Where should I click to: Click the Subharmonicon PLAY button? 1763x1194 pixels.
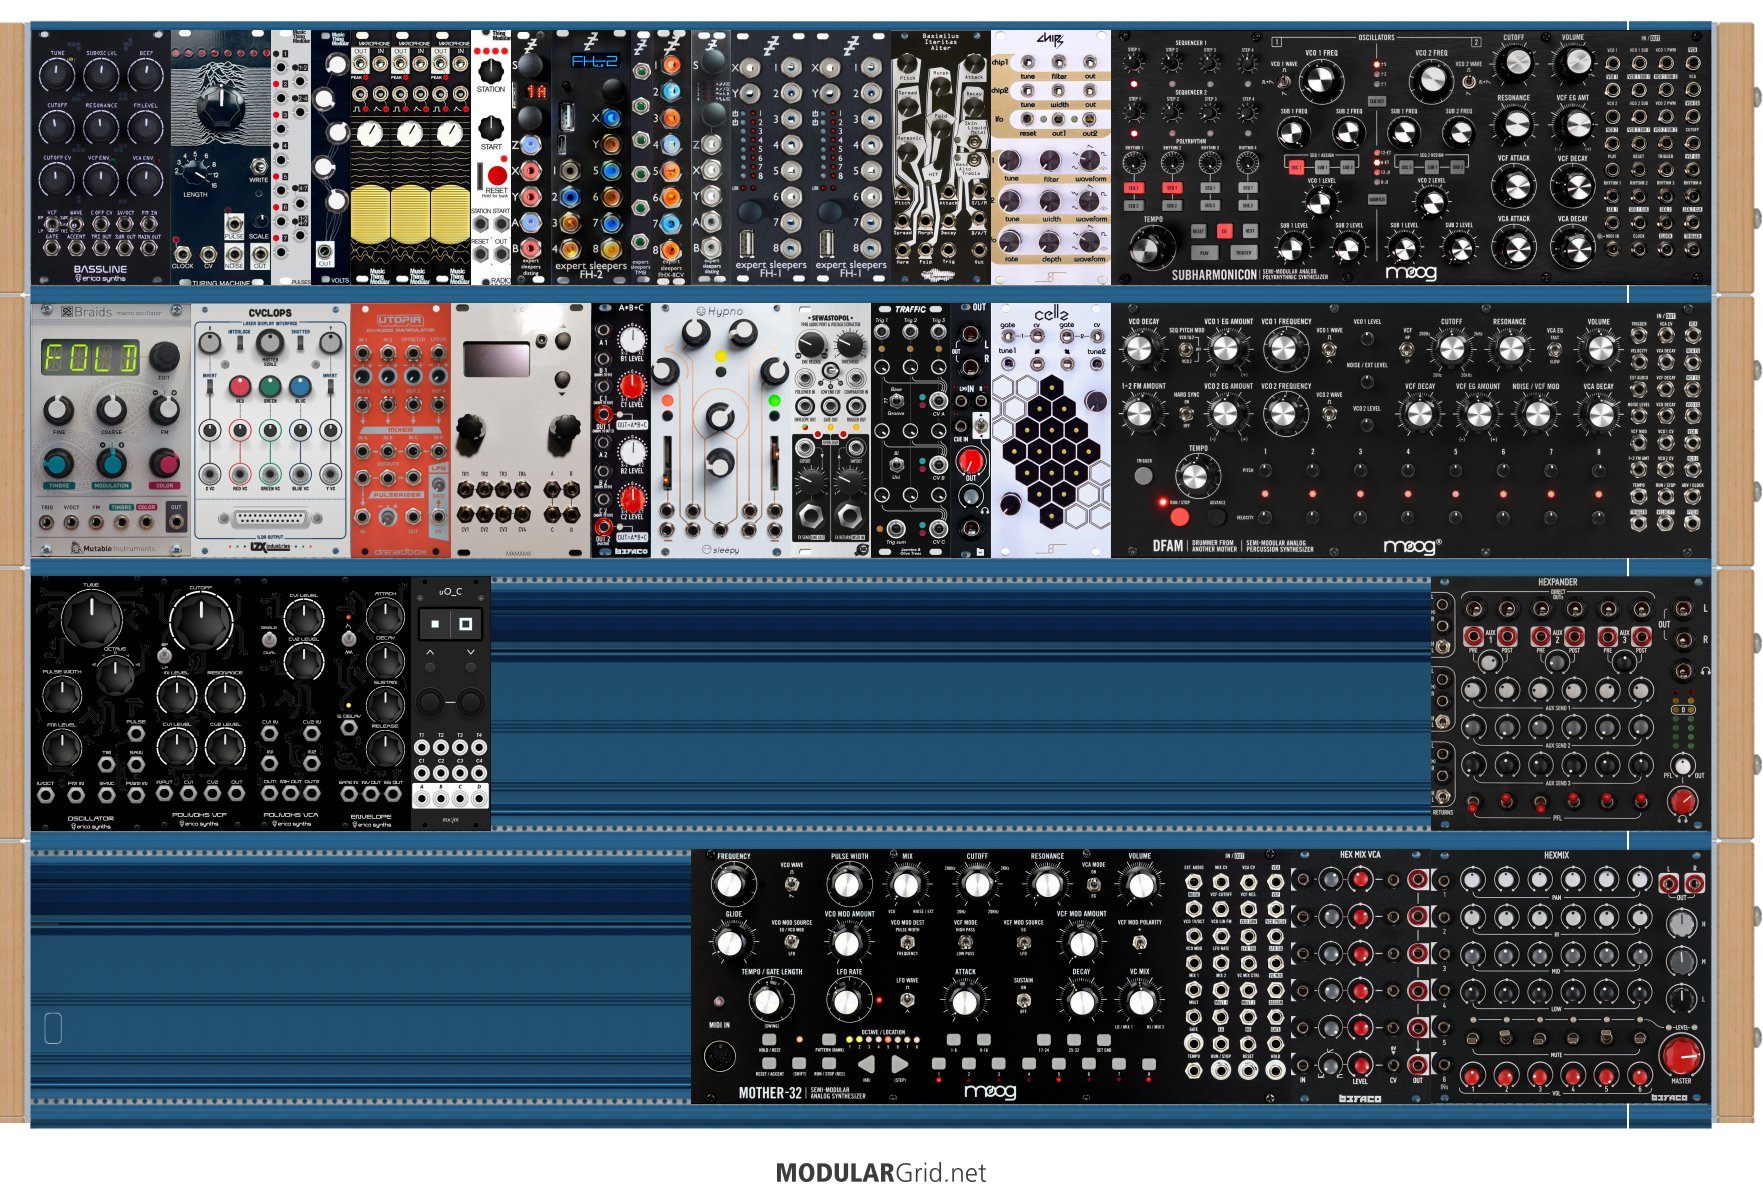[1204, 253]
